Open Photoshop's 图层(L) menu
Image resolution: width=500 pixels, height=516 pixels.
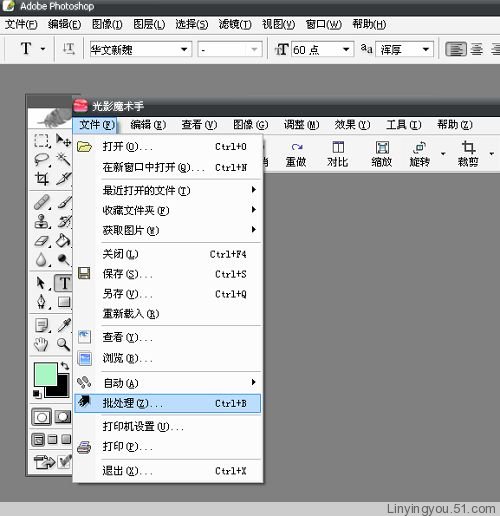click(x=149, y=24)
